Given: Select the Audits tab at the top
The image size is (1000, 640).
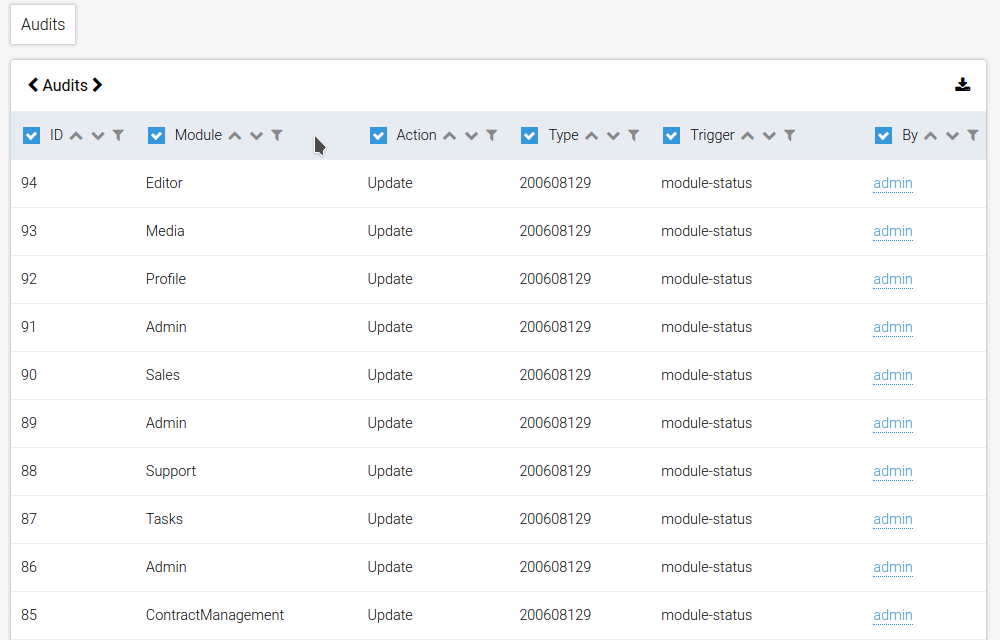Looking at the screenshot, I should tap(42, 24).
